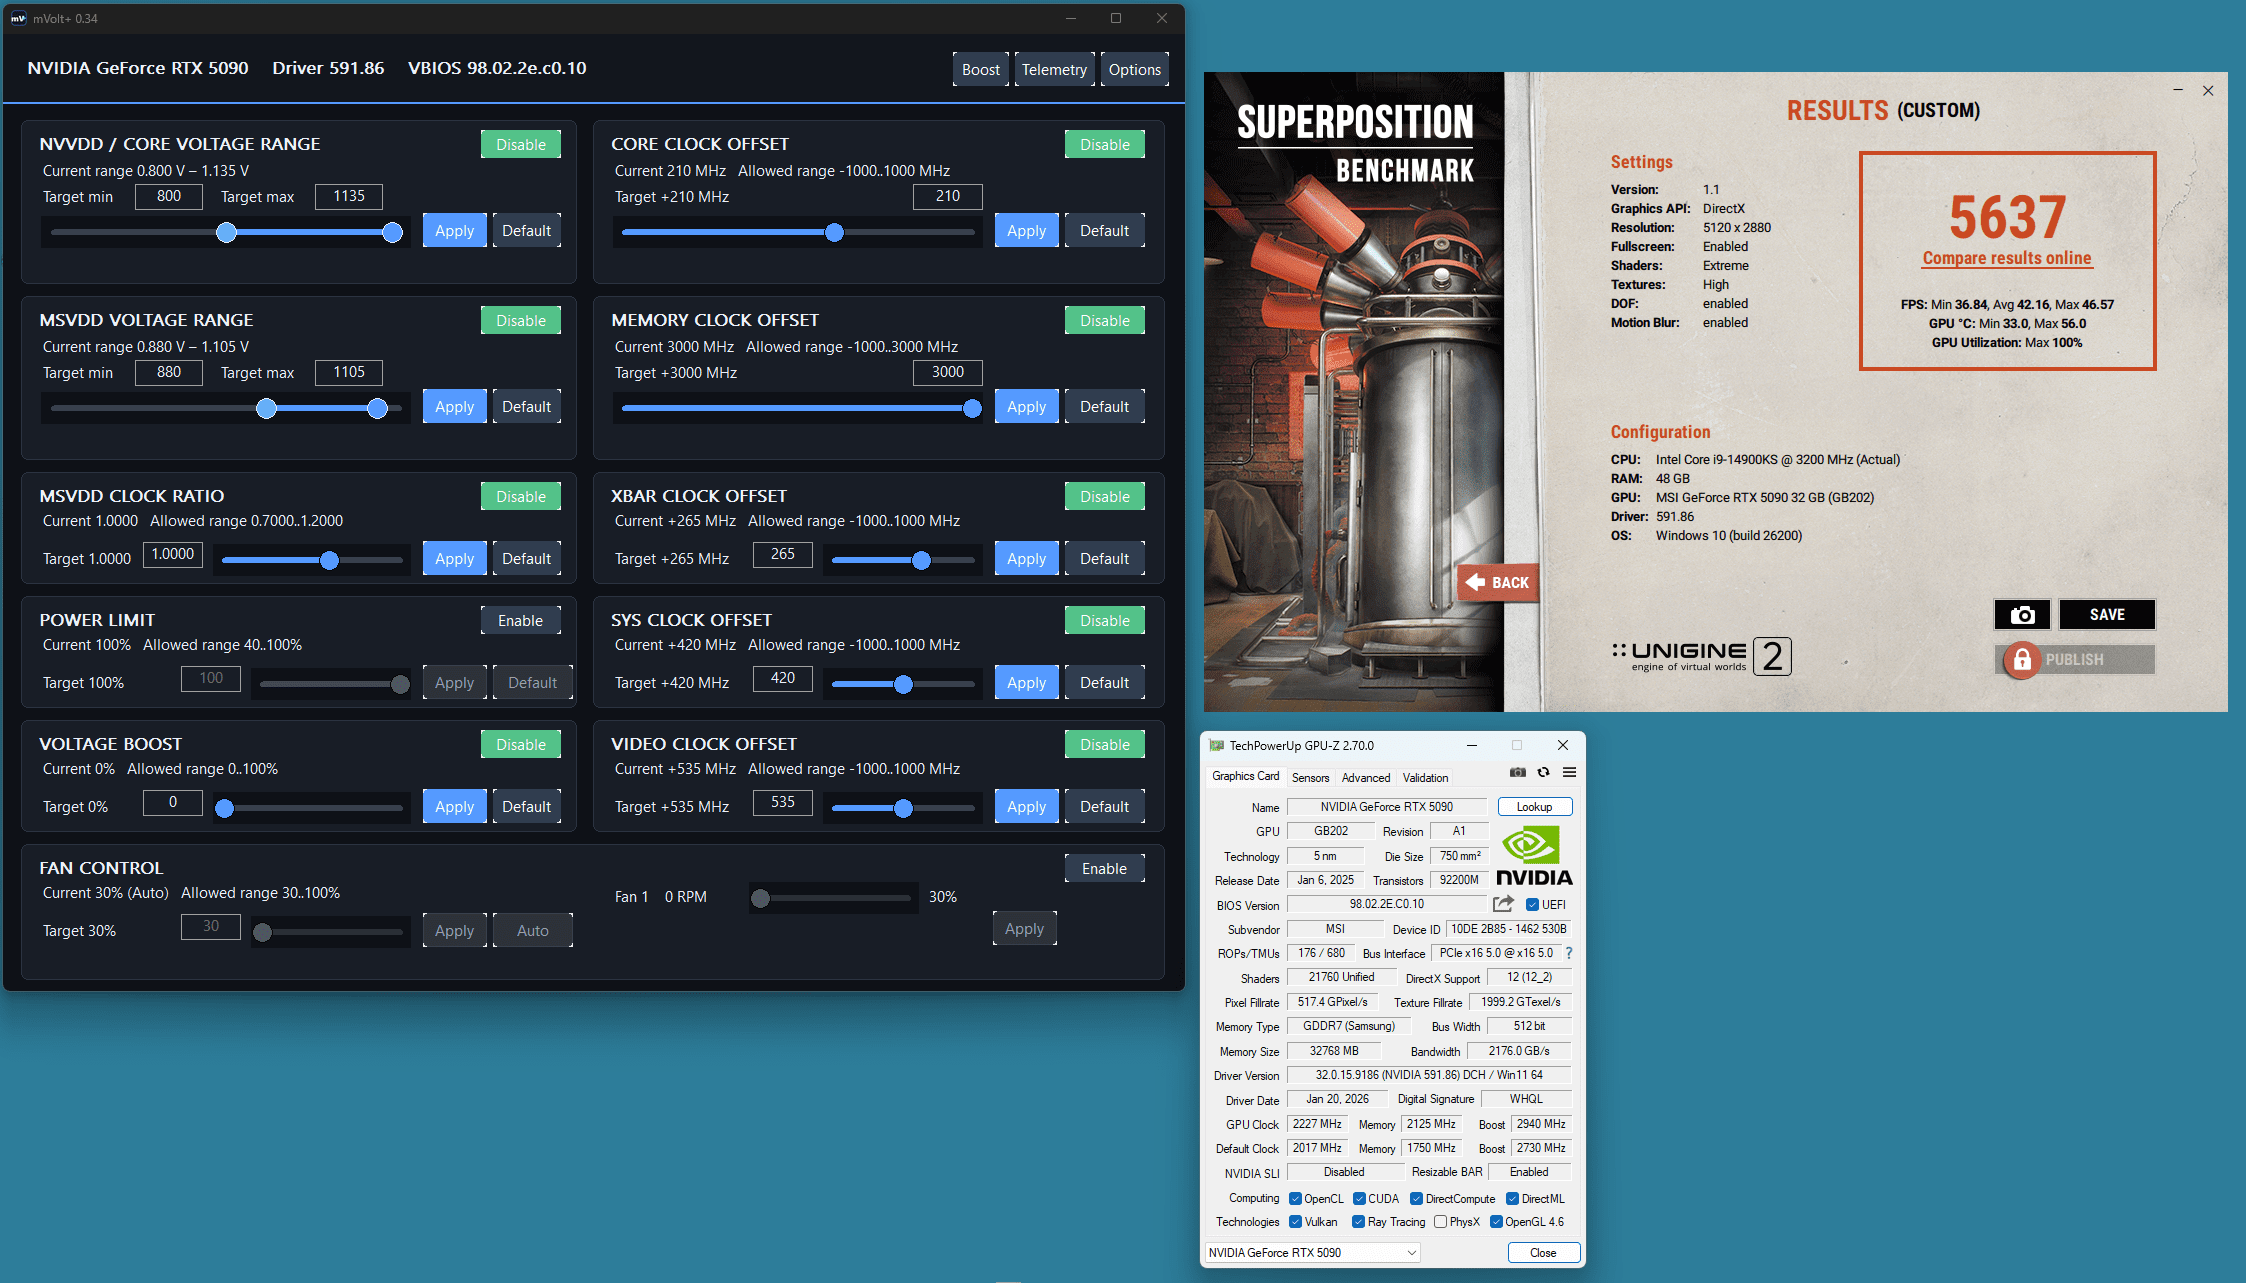Click Lookup button in GPU-Z
2246x1283 pixels.
[1534, 806]
